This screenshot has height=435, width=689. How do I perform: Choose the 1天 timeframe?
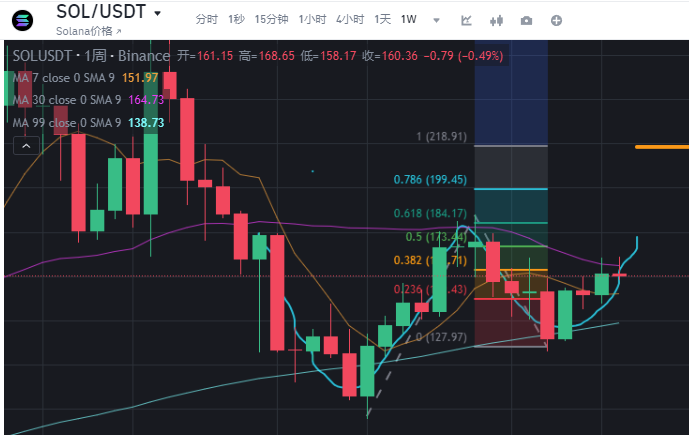point(382,20)
